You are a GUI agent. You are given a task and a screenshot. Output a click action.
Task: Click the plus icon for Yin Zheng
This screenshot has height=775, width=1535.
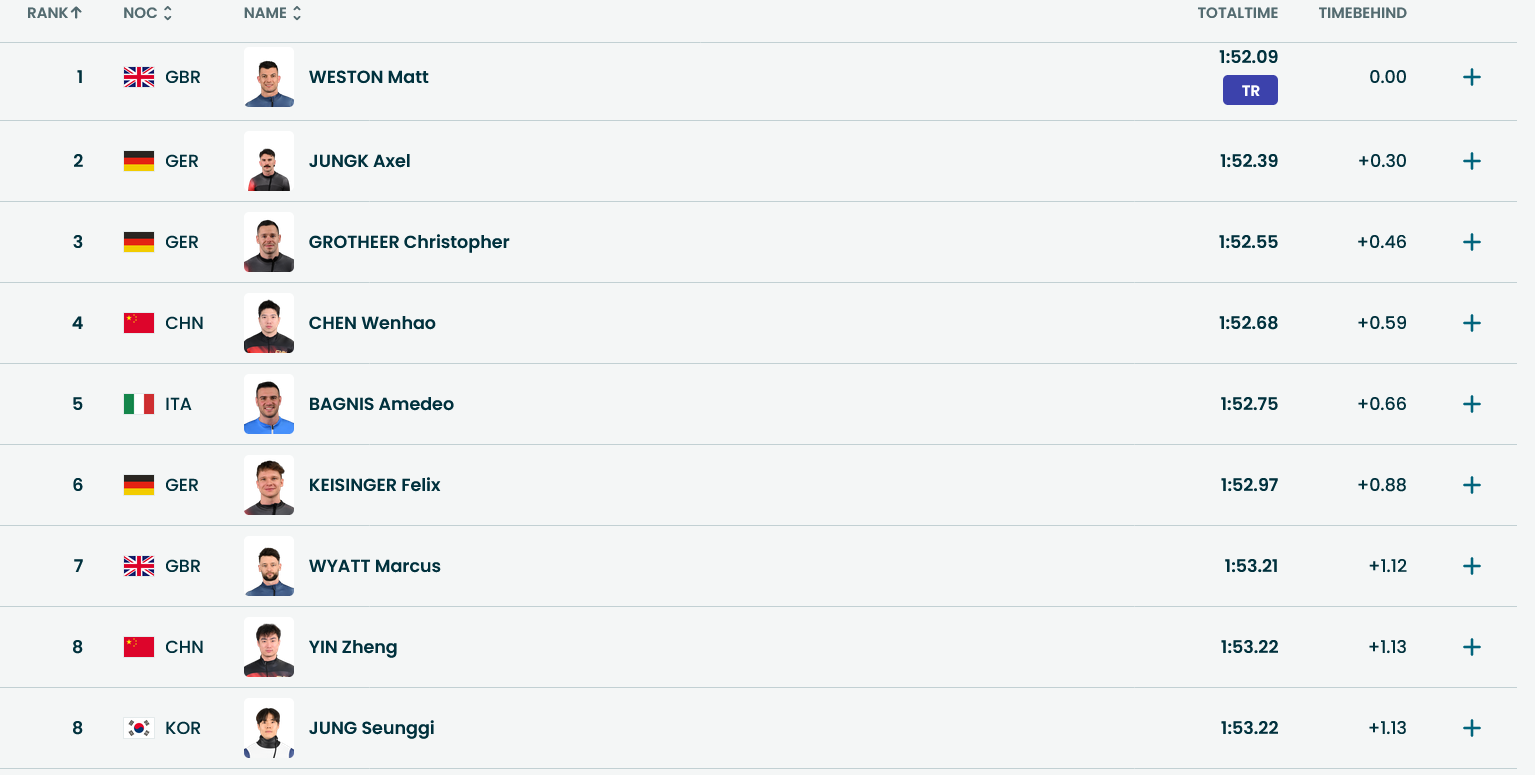(1471, 647)
